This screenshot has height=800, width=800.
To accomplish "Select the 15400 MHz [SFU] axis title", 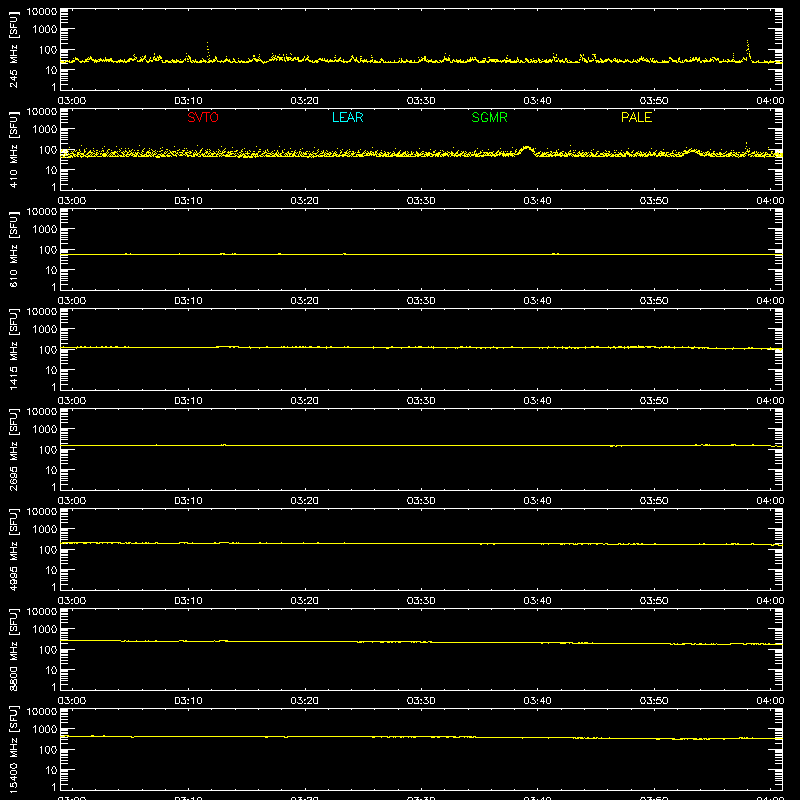I will [13, 749].
